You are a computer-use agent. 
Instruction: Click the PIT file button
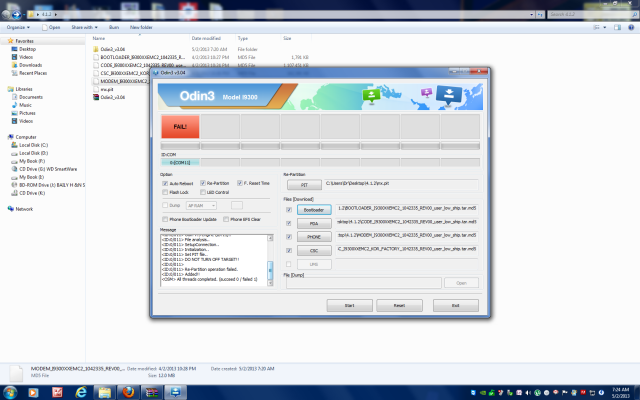303,184
